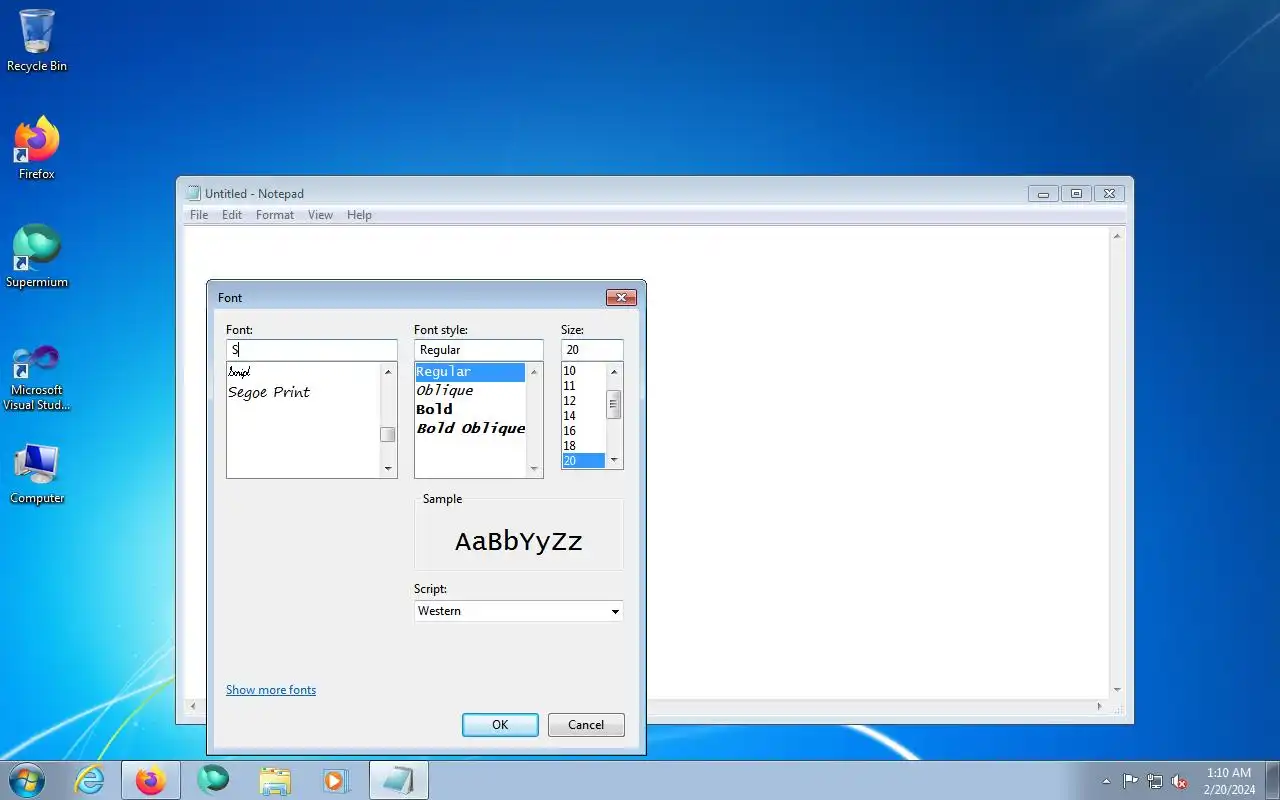Screen dimensions: 1280x800
Task: Open the Edit menu in Notepad
Action: pyautogui.click(x=232, y=215)
